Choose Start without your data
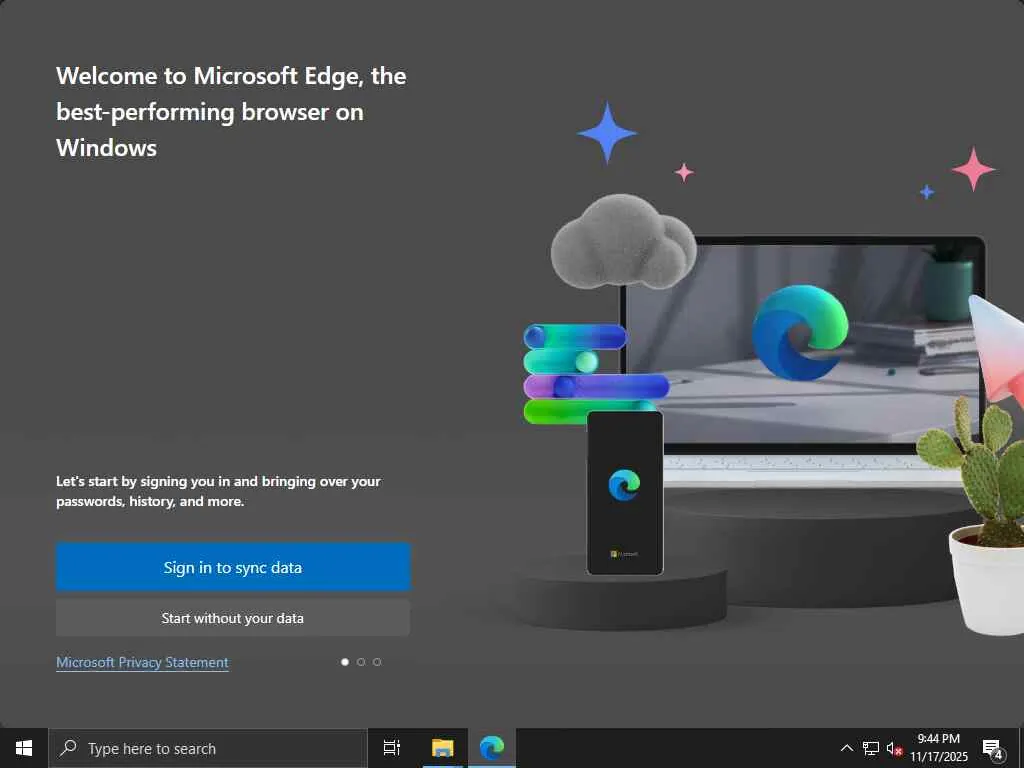The width and height of the screenshot is (1024, 768). click(x=233, y=618)
